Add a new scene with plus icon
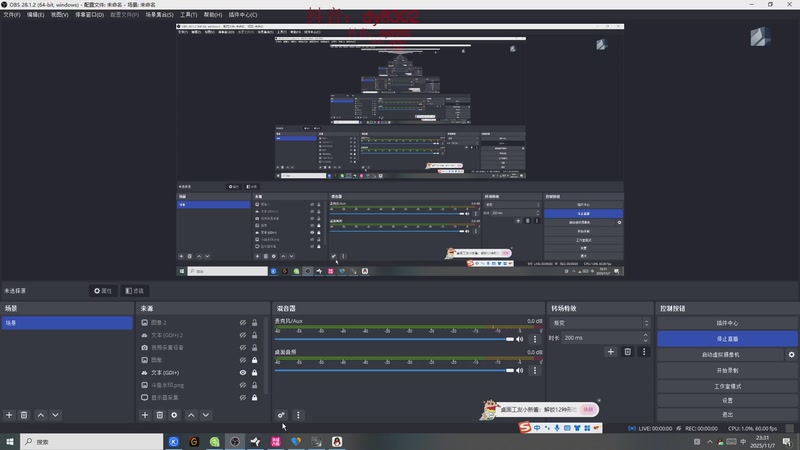 [x=9, y=415]
